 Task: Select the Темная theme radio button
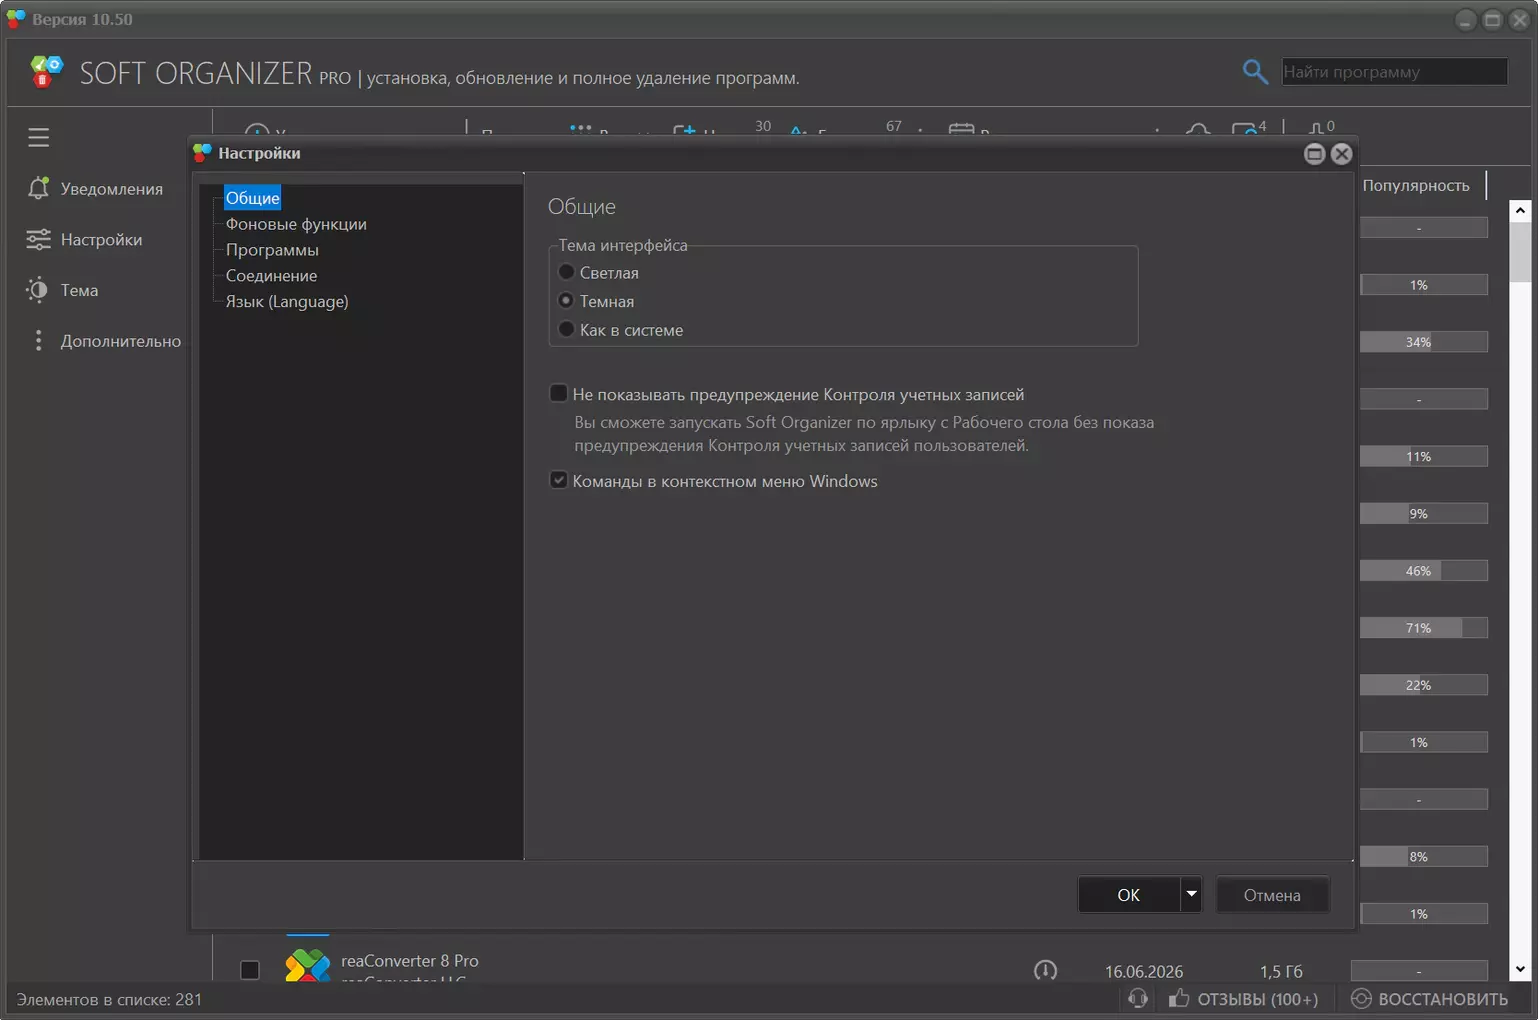pos(566,300)
